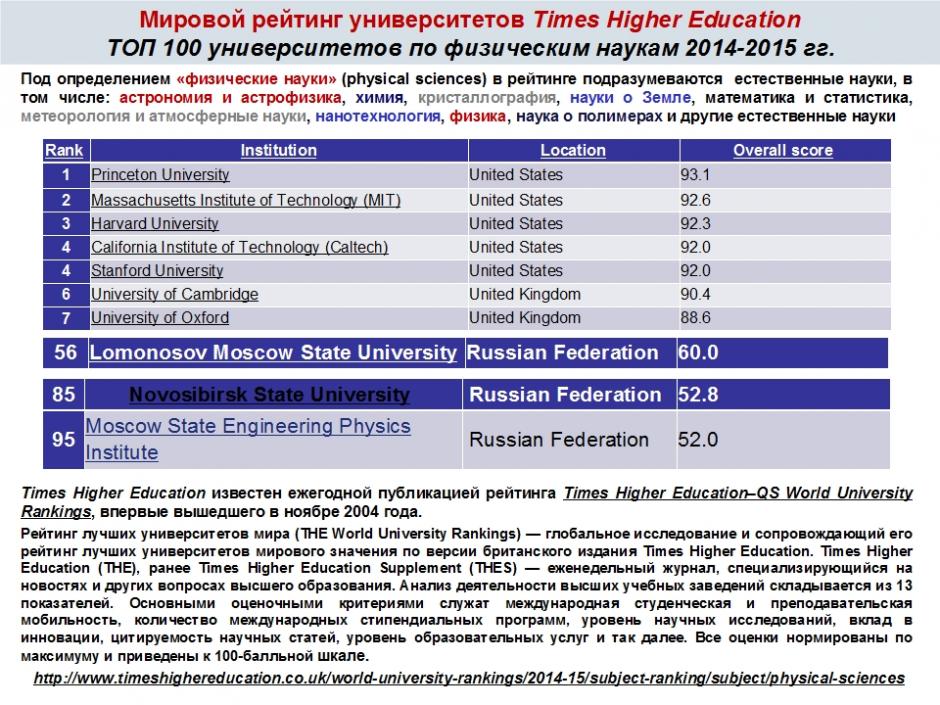This screenshot has width=940, height=705.
Task: Click the Stanford University link
Action: (157, 271)
